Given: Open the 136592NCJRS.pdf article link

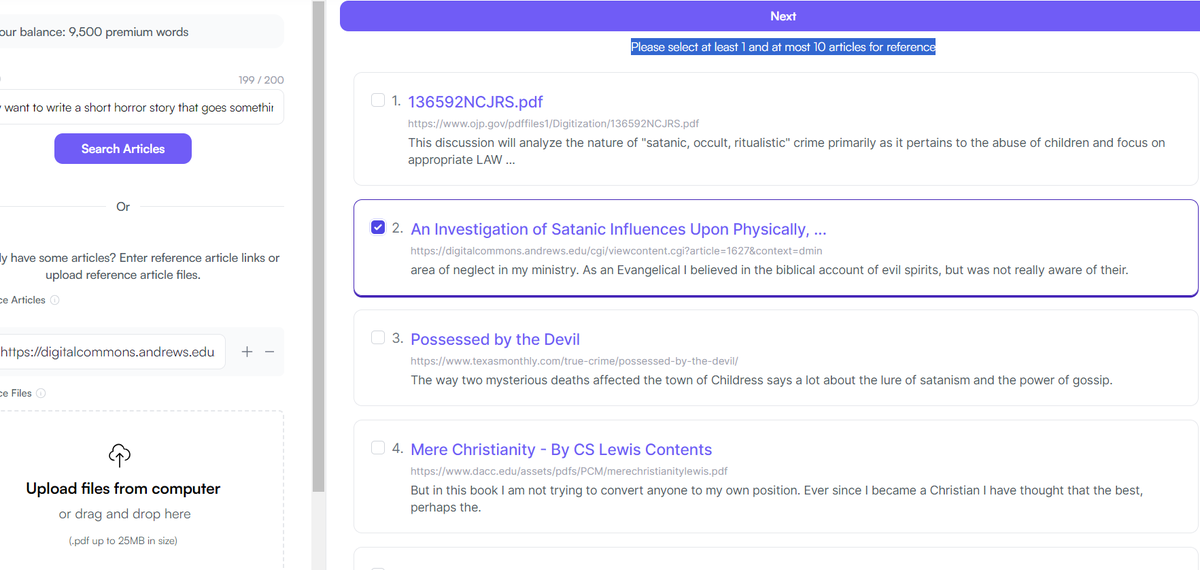Looking at the screenshot, I should point(475,102).
